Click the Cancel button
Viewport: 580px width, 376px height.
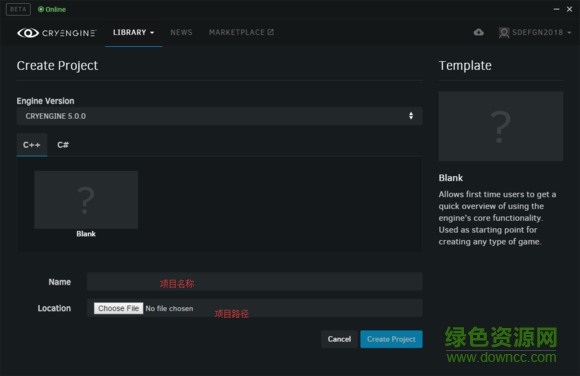[x=339, y=339]
